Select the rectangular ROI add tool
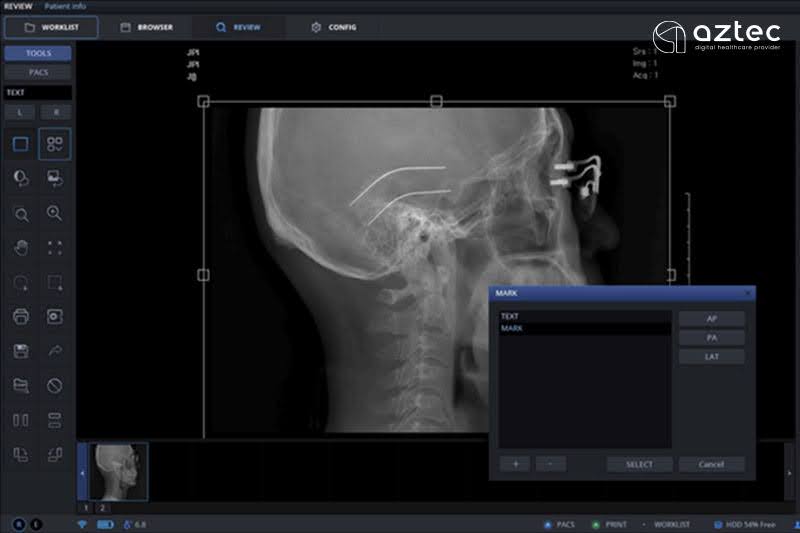800x533 pixels. pyautogui.click(x=55, y=283)
